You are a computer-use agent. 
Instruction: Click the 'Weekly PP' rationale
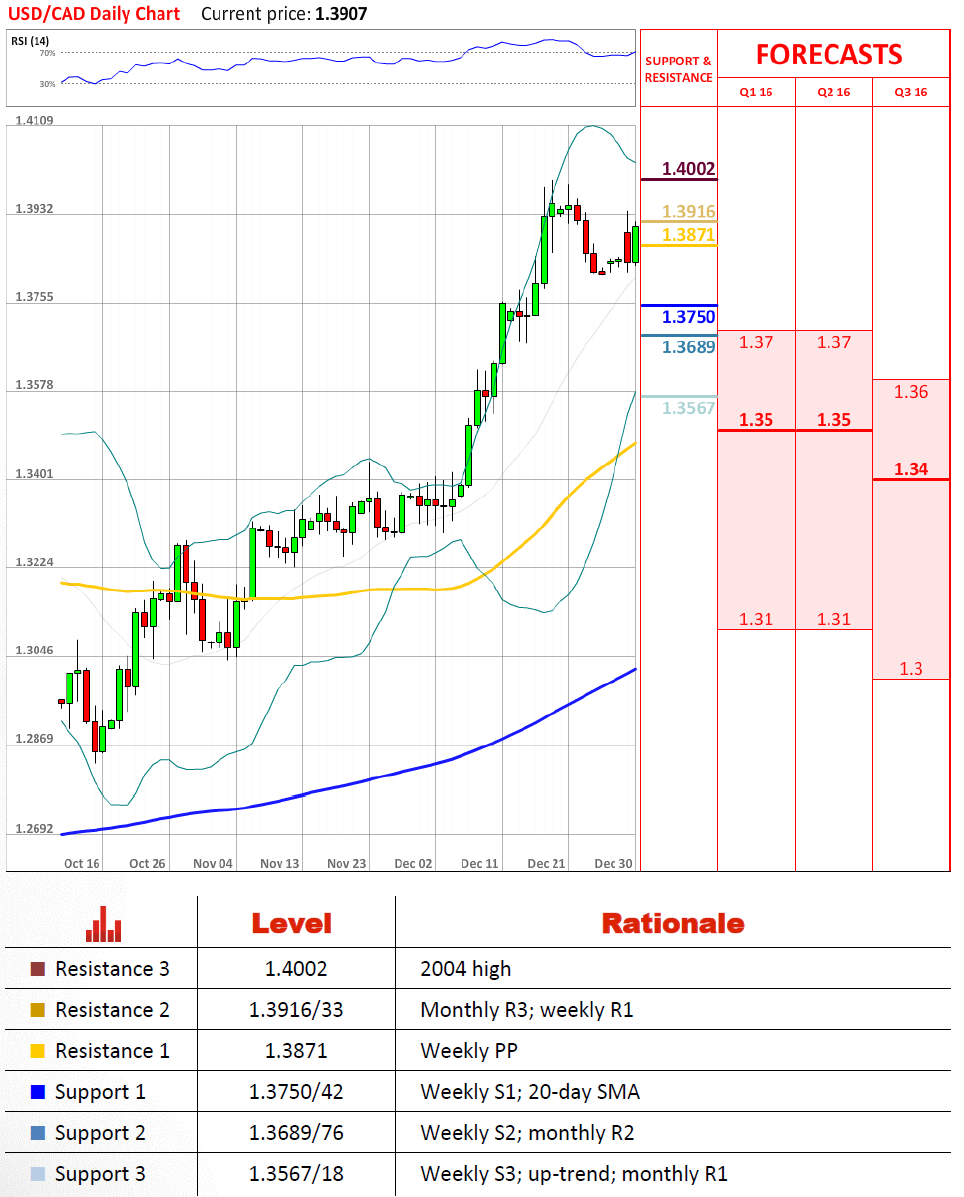point(469,1051)
